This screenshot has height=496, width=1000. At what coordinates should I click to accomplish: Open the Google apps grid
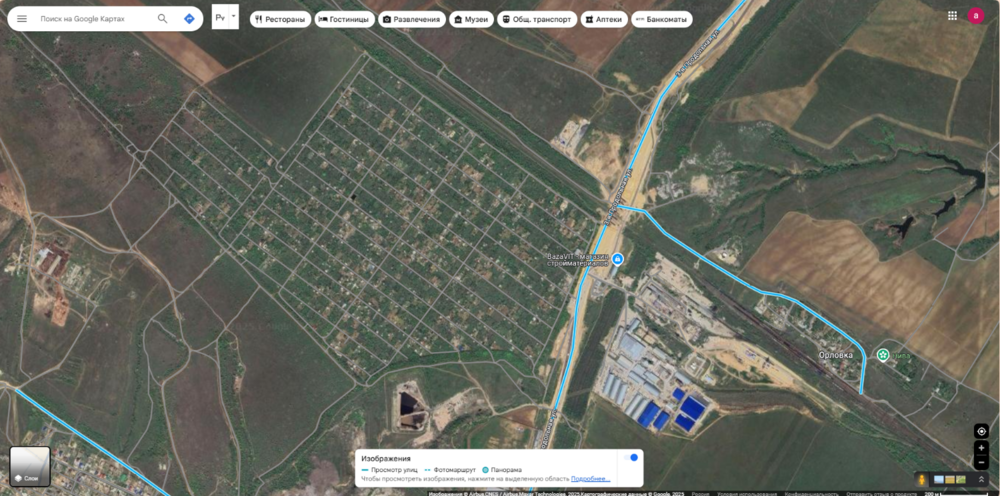[x=952, y=15]
